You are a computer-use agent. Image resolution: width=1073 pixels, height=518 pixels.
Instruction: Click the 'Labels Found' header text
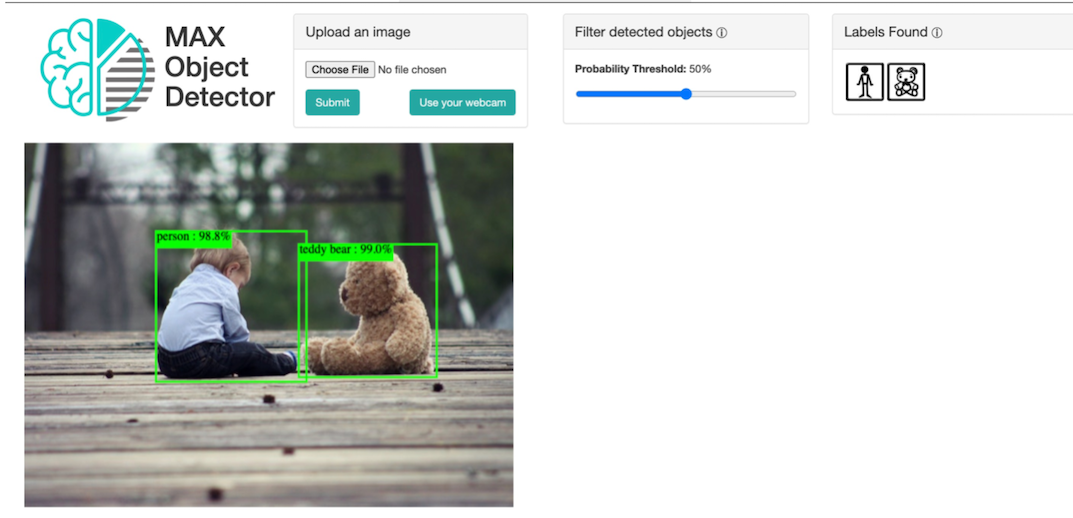885,32
